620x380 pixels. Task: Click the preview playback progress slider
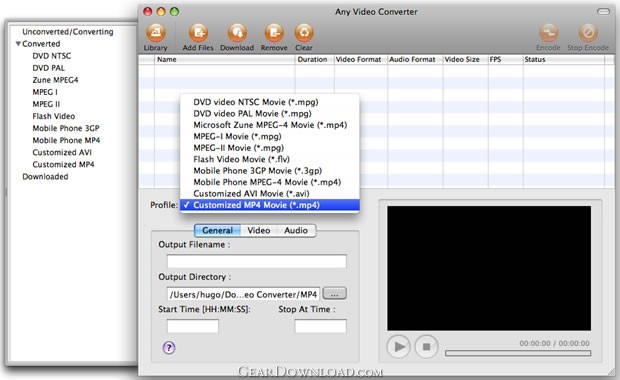click(x=518, y=353)
